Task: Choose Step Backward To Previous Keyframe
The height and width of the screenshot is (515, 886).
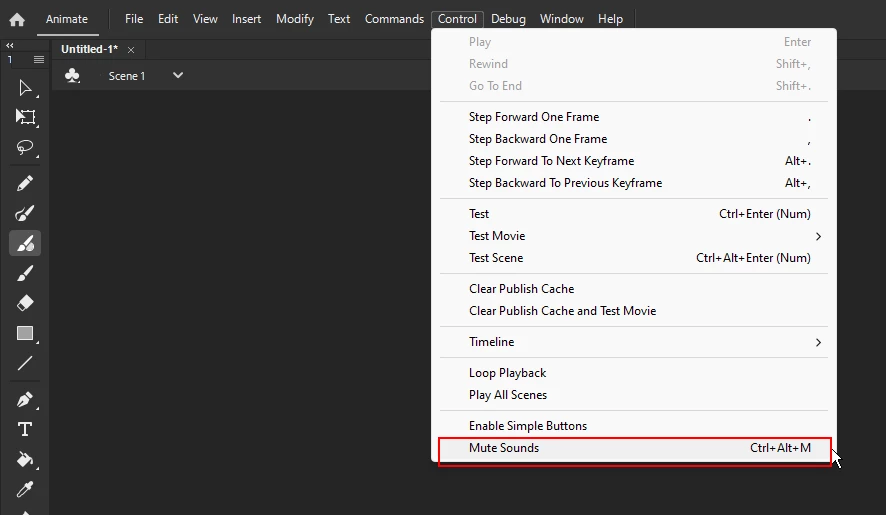Action: click(x=633, y=183)
